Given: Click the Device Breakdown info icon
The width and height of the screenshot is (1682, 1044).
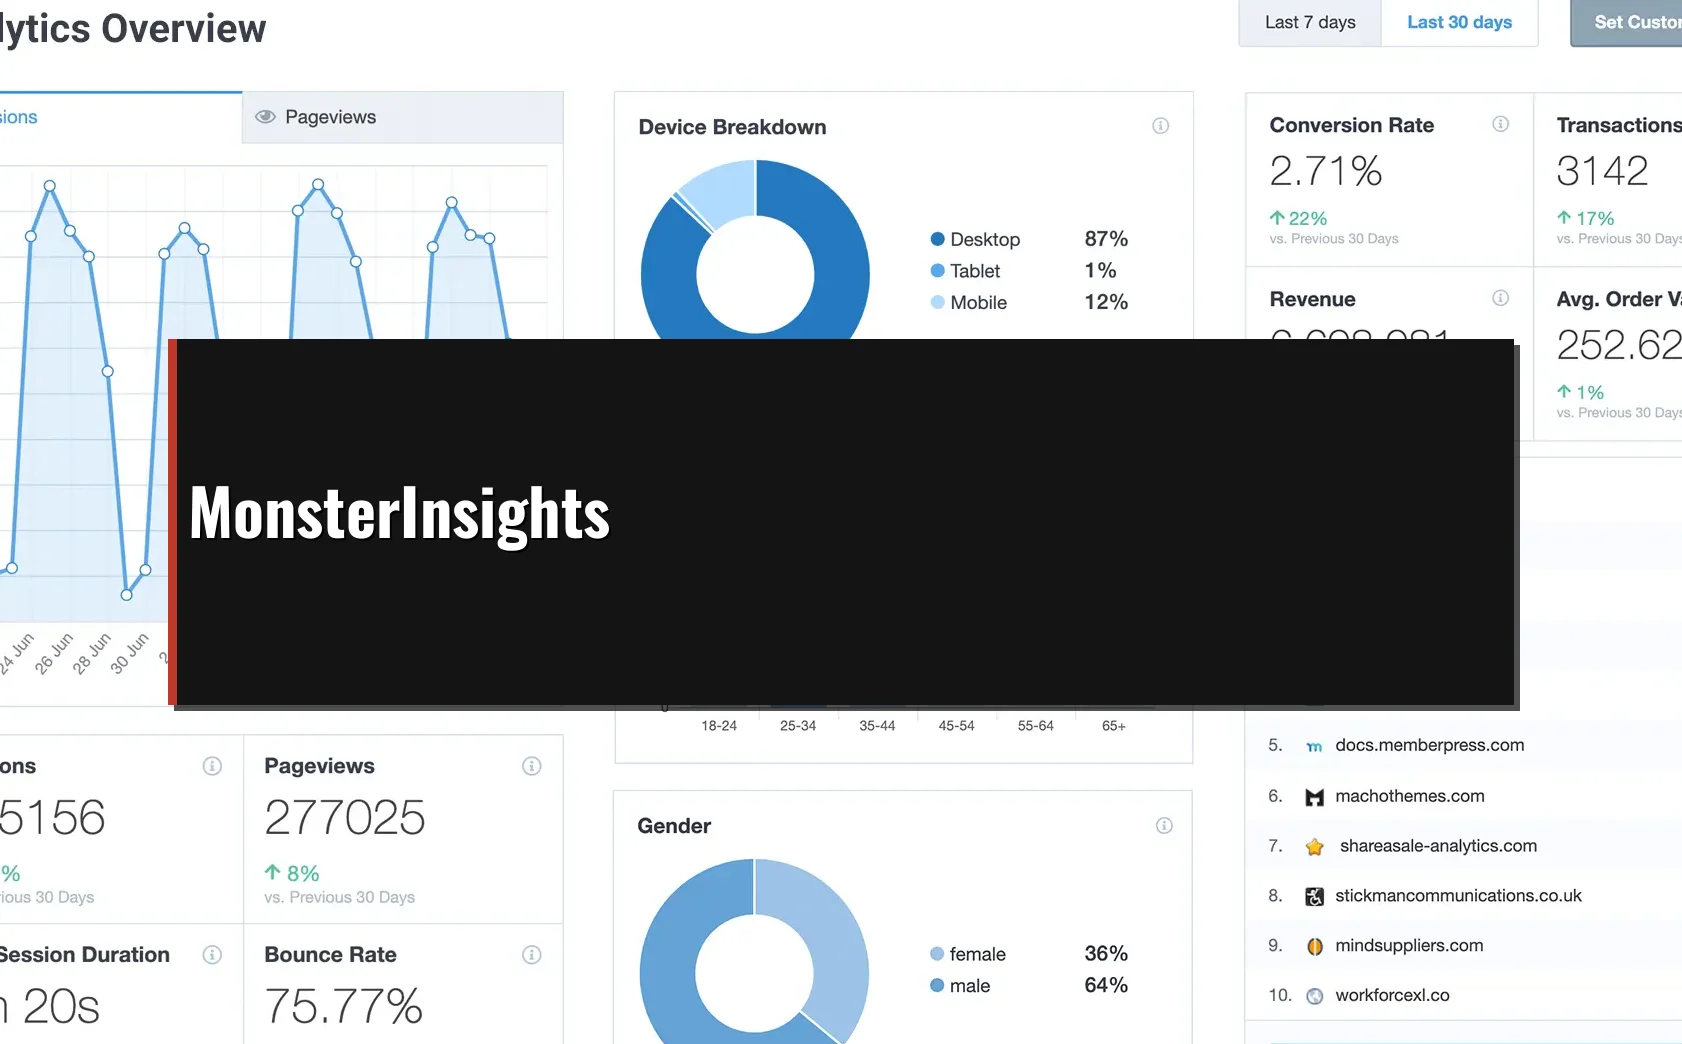Looking at the screenshot, I should 1160,126.
